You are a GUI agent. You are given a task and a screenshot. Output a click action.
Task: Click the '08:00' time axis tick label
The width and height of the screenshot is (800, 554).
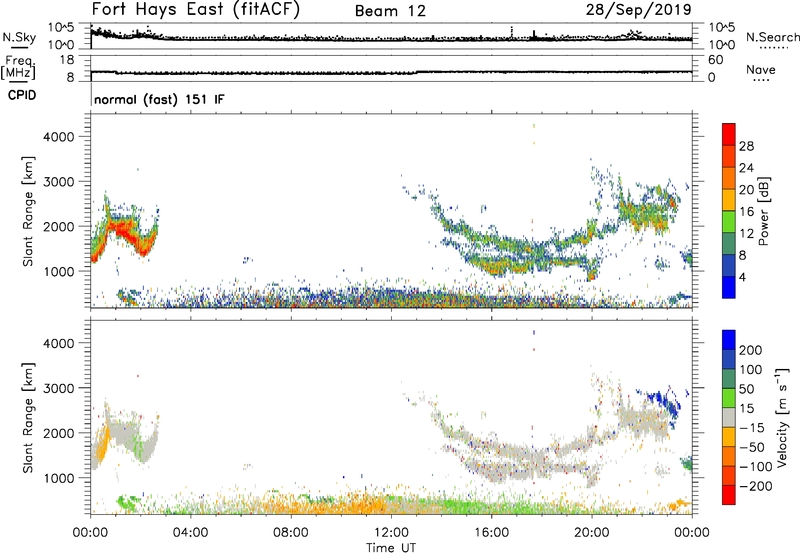click(x=291, y=533)
